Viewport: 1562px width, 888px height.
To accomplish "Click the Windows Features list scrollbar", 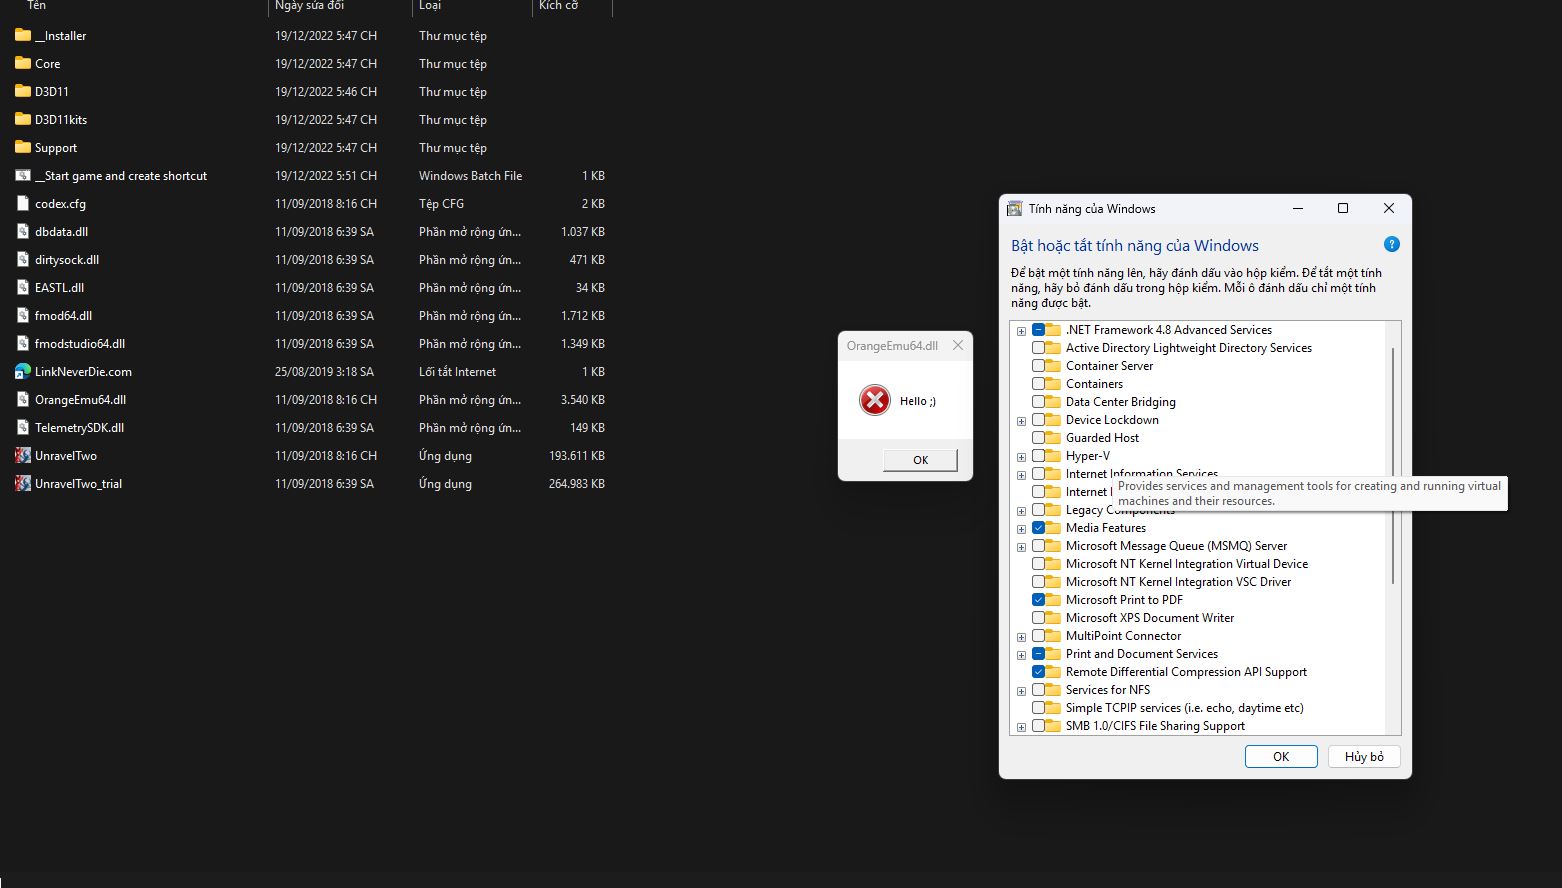I will 1392,465.
